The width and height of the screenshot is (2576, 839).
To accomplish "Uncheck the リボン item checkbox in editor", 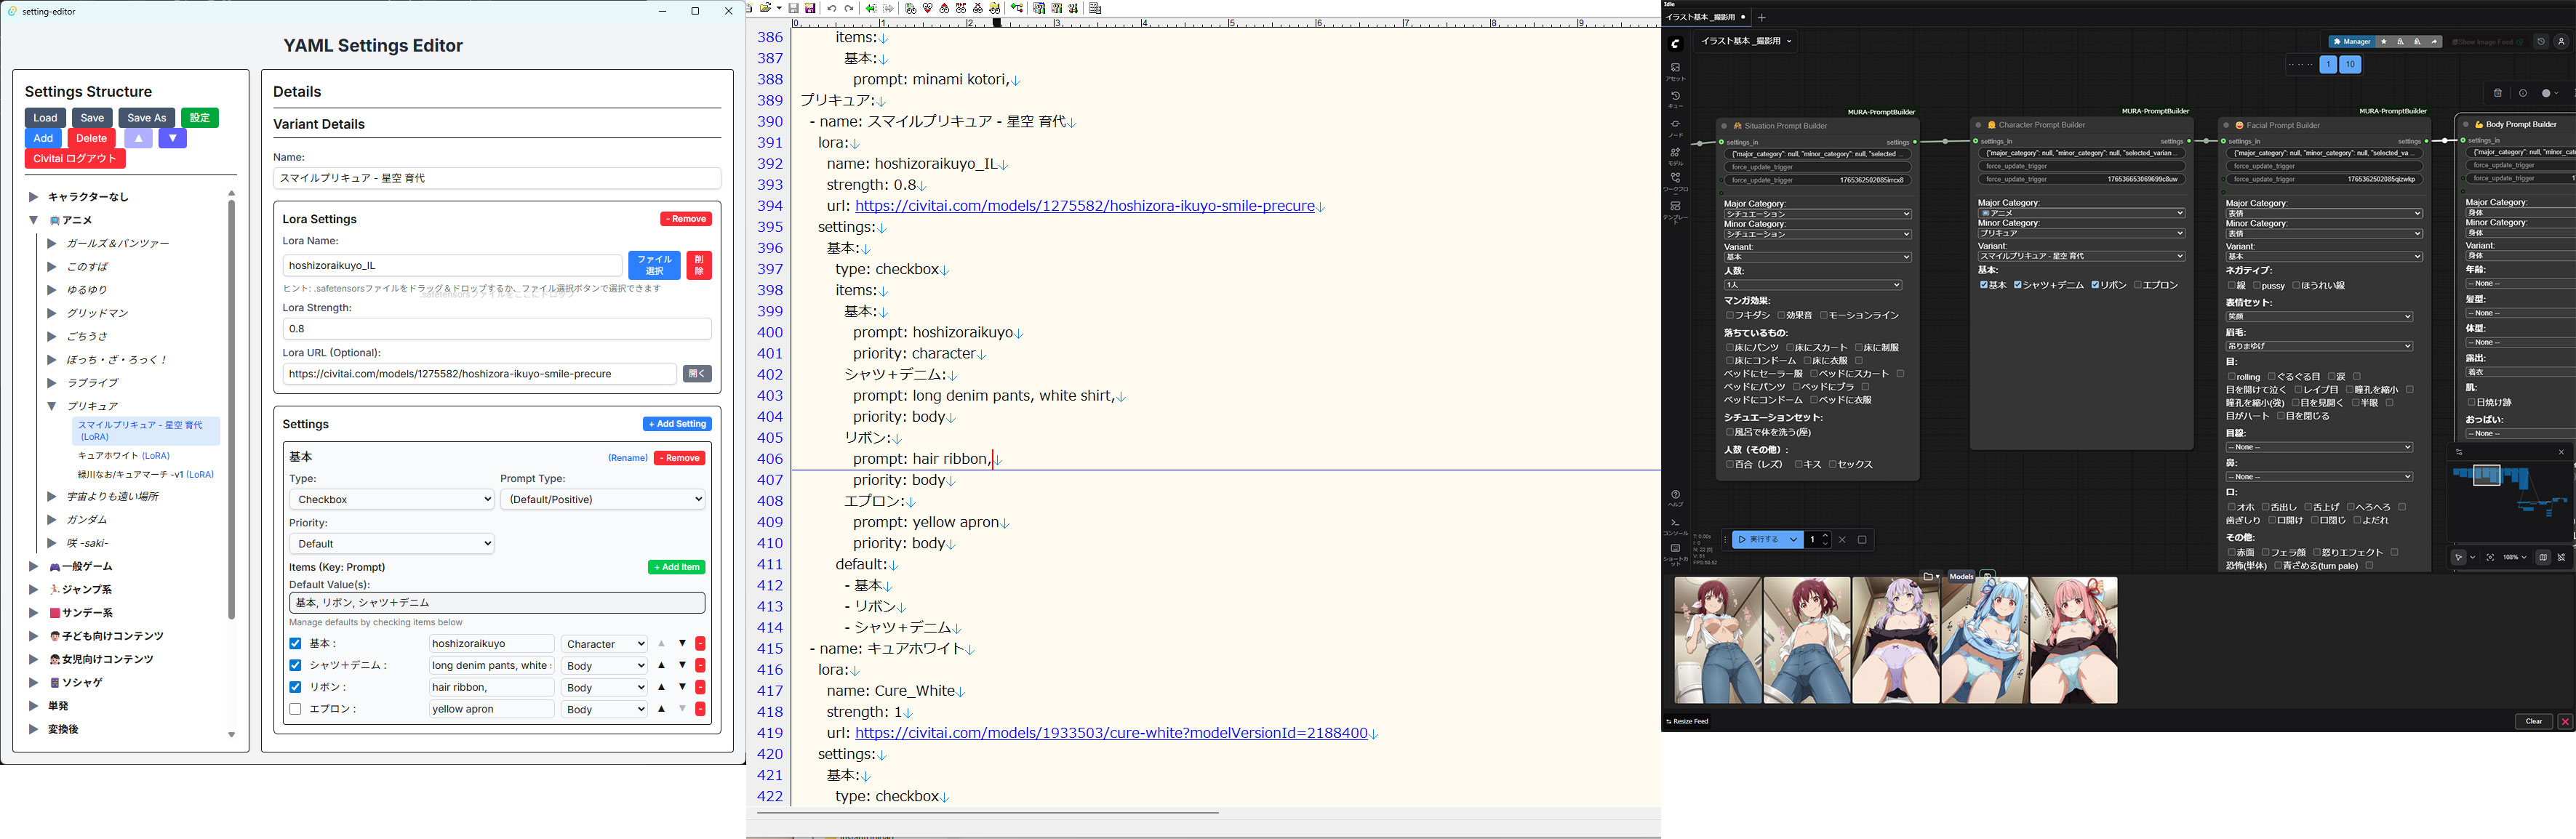I will point(295,687).
